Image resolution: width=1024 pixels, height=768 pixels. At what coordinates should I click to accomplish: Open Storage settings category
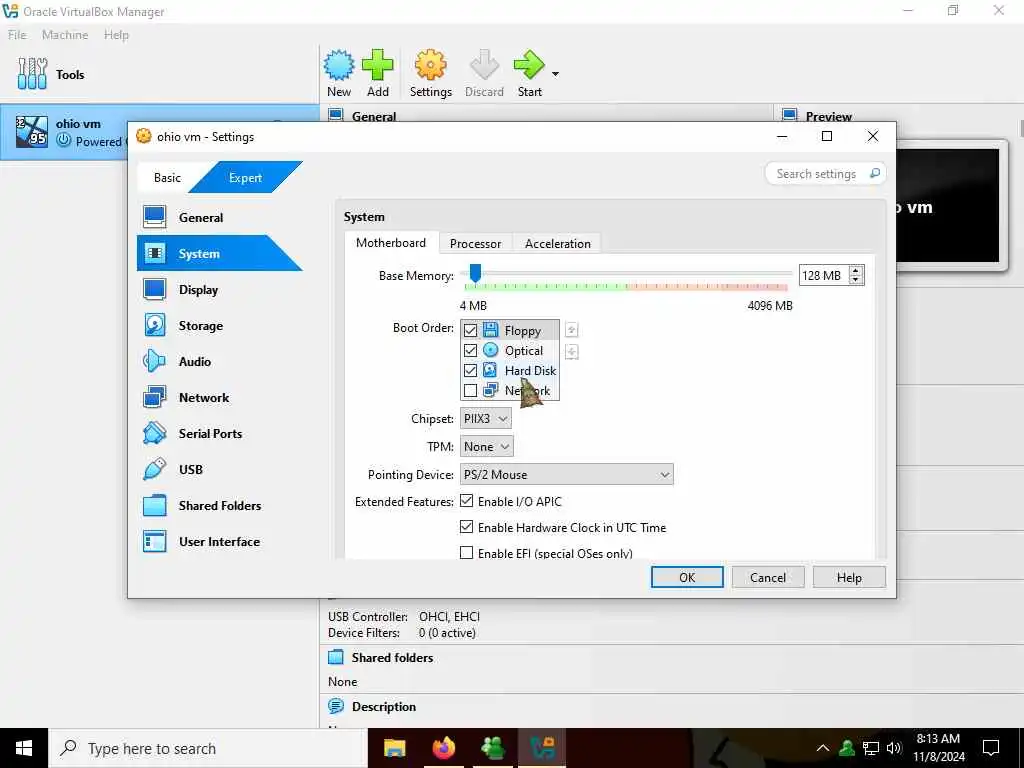pyautogui.click(x=200, y=325)
